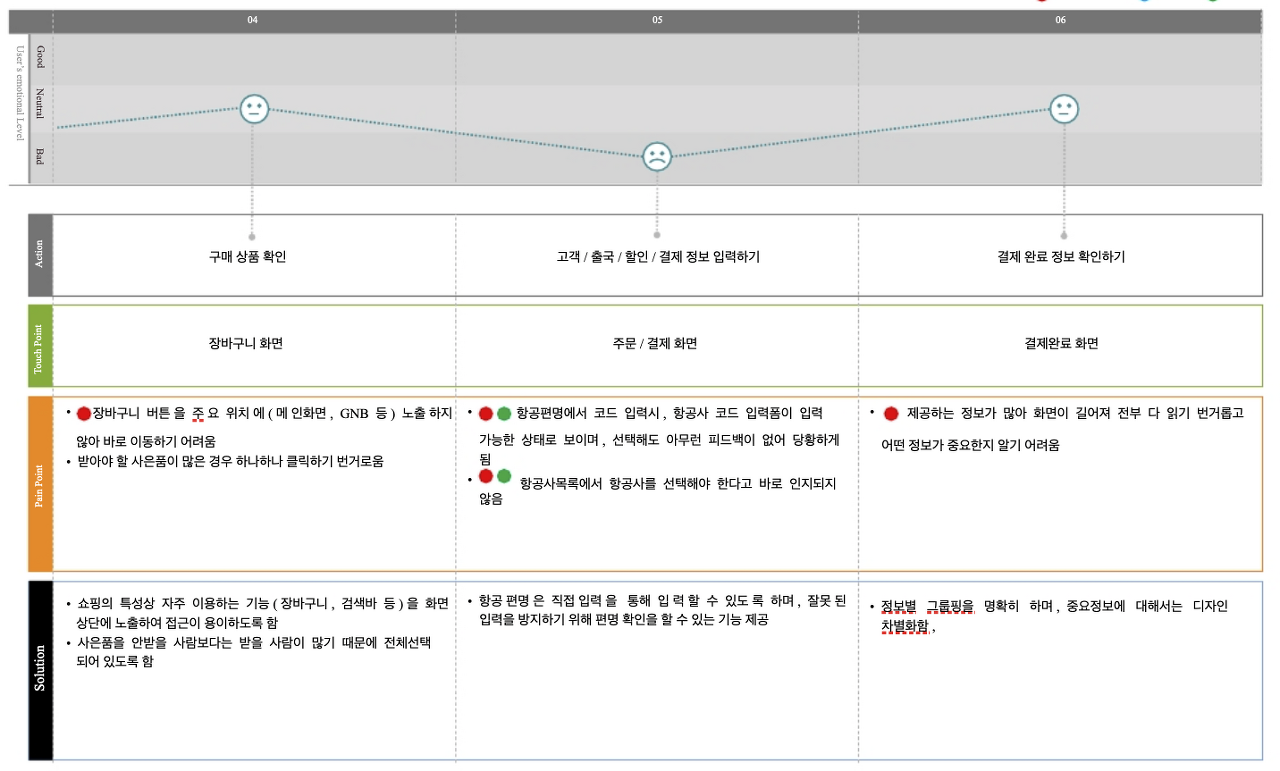Screen dimensions: 1280x771
Task: Click solution text 사은품을 안받을 사람보다는
Action: point(254,652)
